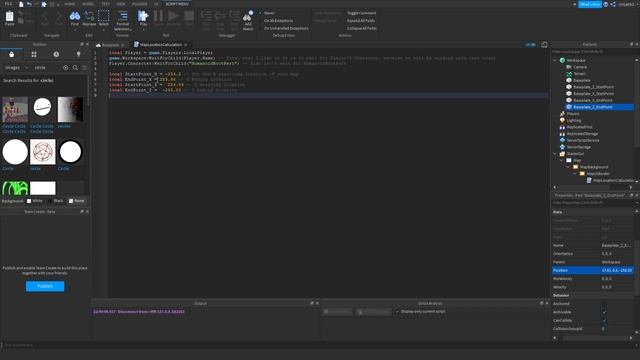Open Toolbox creations lightbulb tab
640x360 pixels.
pos(78,54)
